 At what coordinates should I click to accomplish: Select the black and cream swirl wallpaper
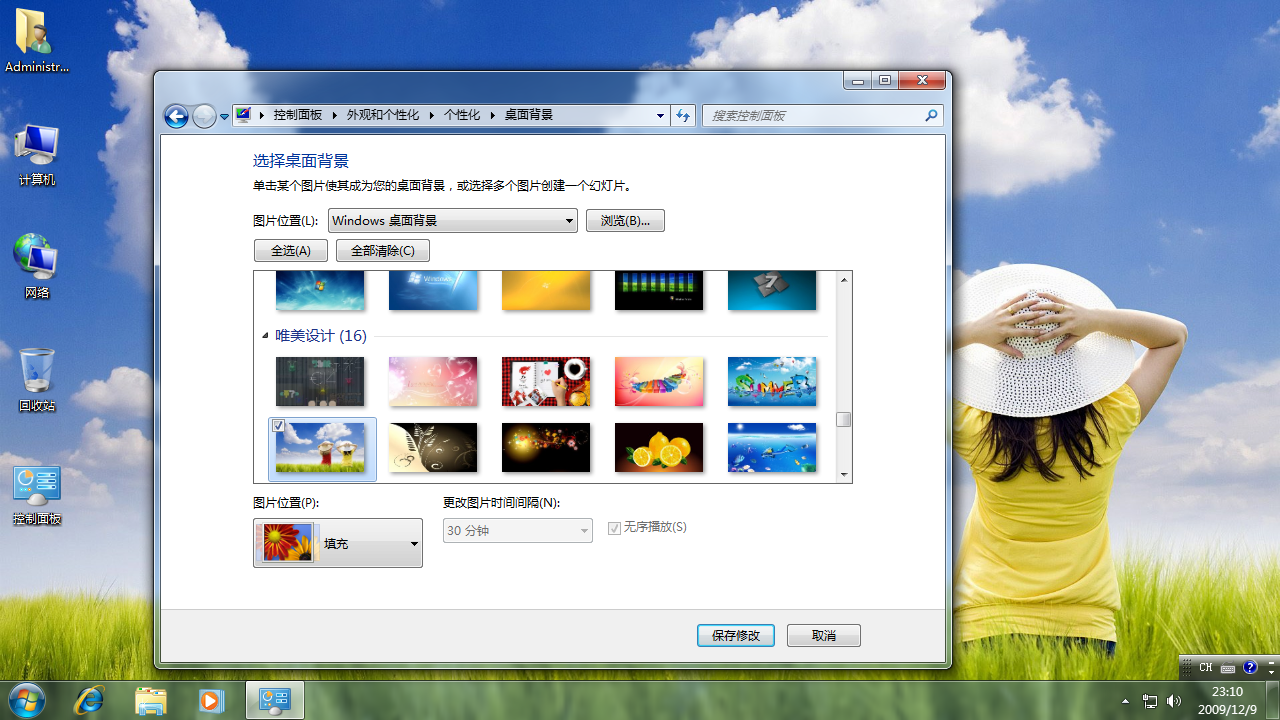(x=433, y=447)
